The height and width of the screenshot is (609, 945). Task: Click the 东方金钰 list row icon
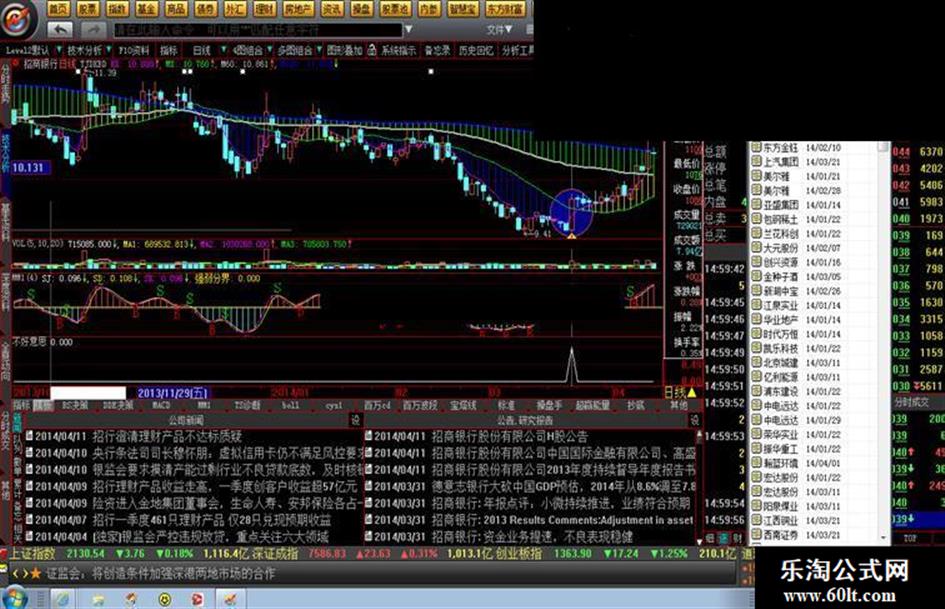(x=756, y=148)
